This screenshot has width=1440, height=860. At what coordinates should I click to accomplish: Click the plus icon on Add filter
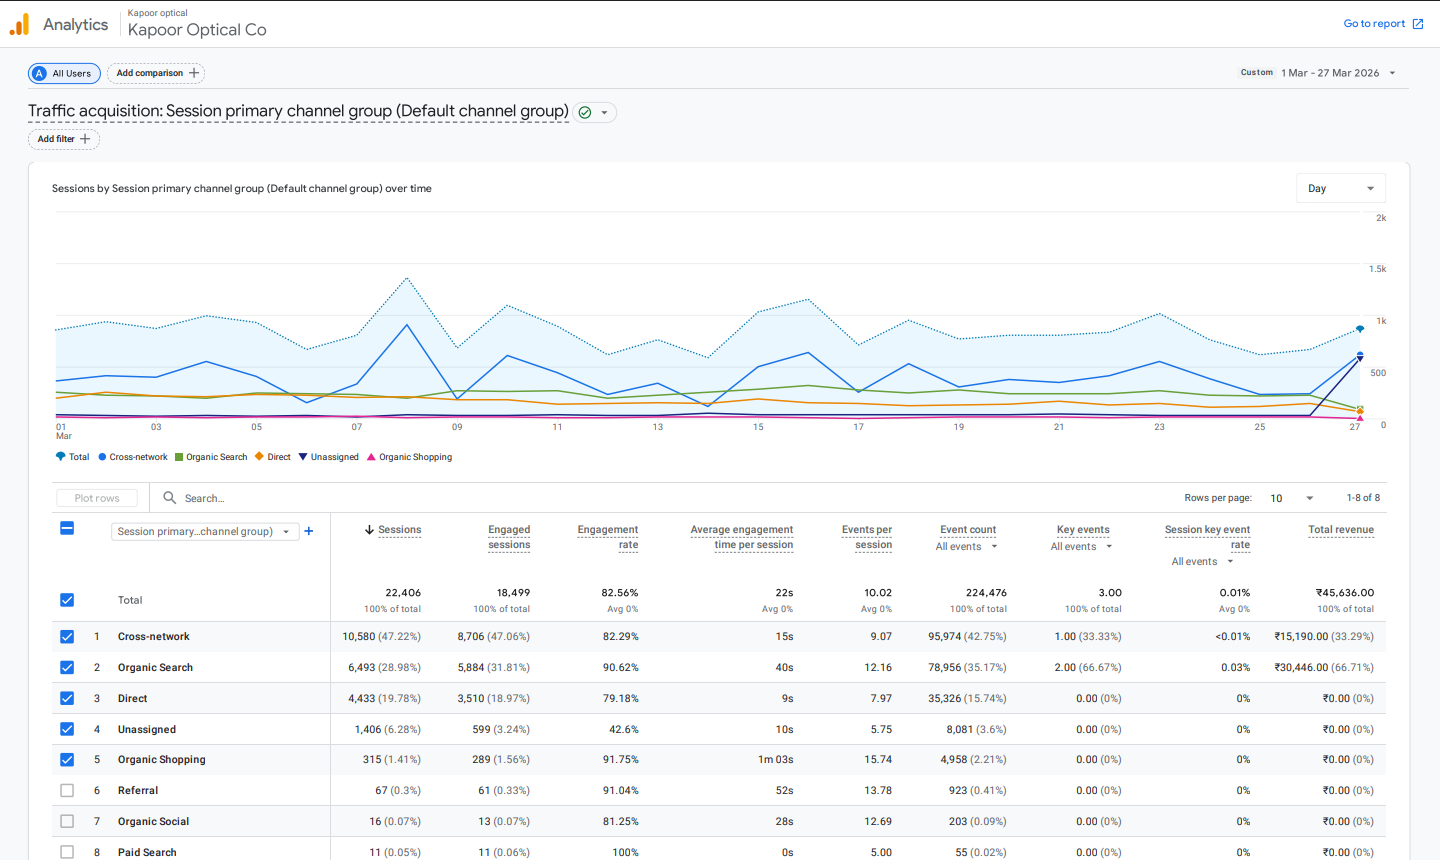click(85, 139)
